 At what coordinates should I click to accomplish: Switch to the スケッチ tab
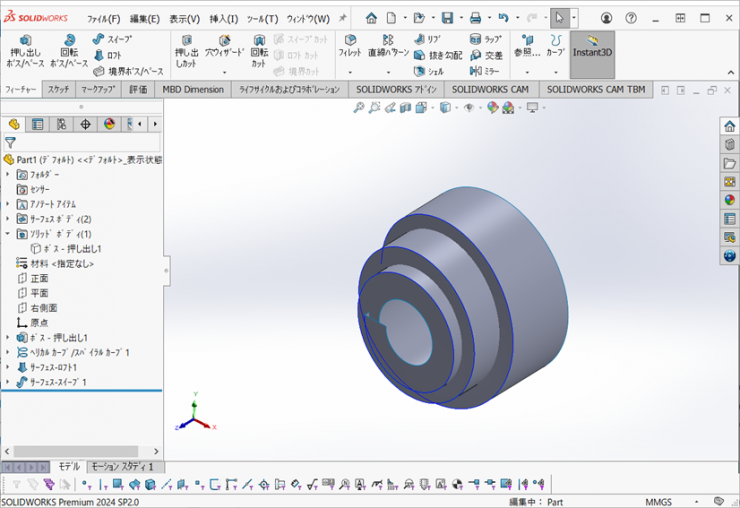click(x=58, y=89)
